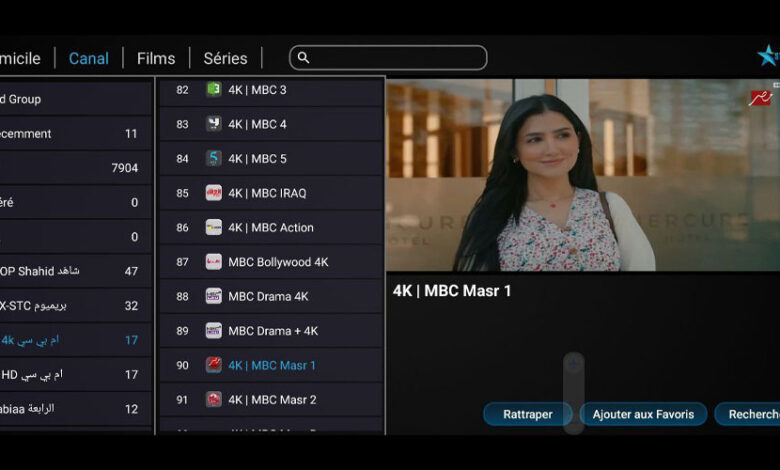Click the MBC 5 channel logo icon
Viewport: 780px width, 470px height.
pyautogui.click(x=213, y=158)
